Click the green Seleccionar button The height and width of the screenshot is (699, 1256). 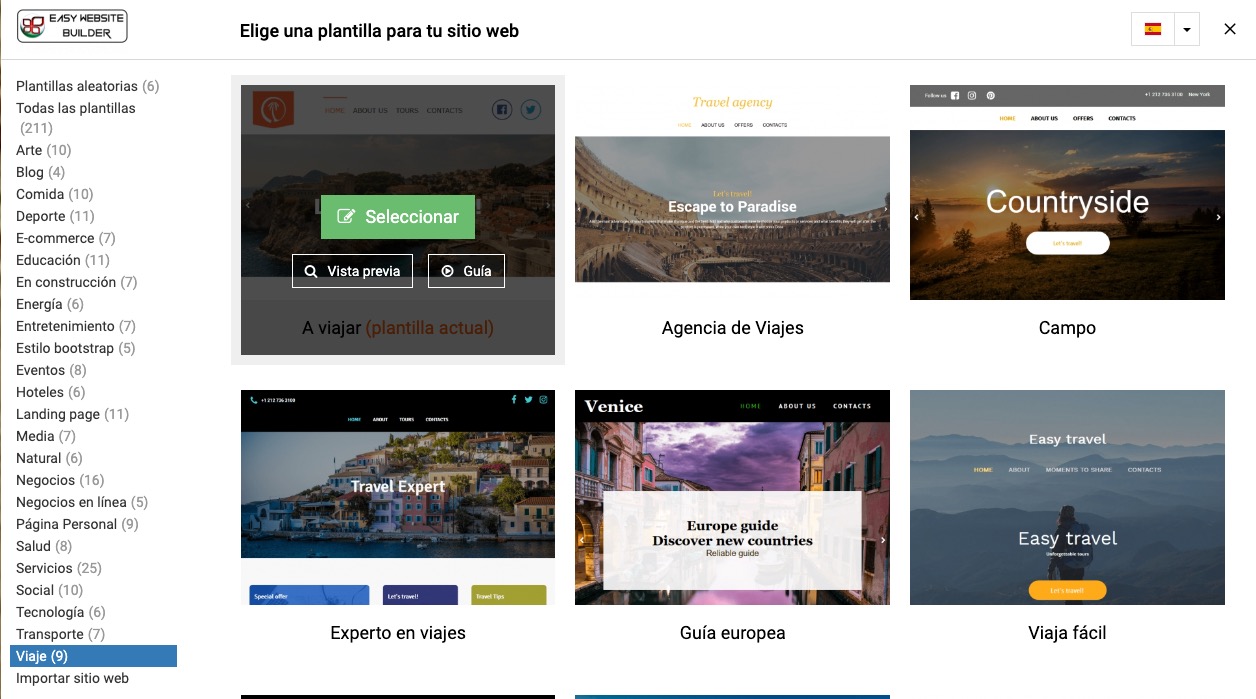(x=398, y=217)
